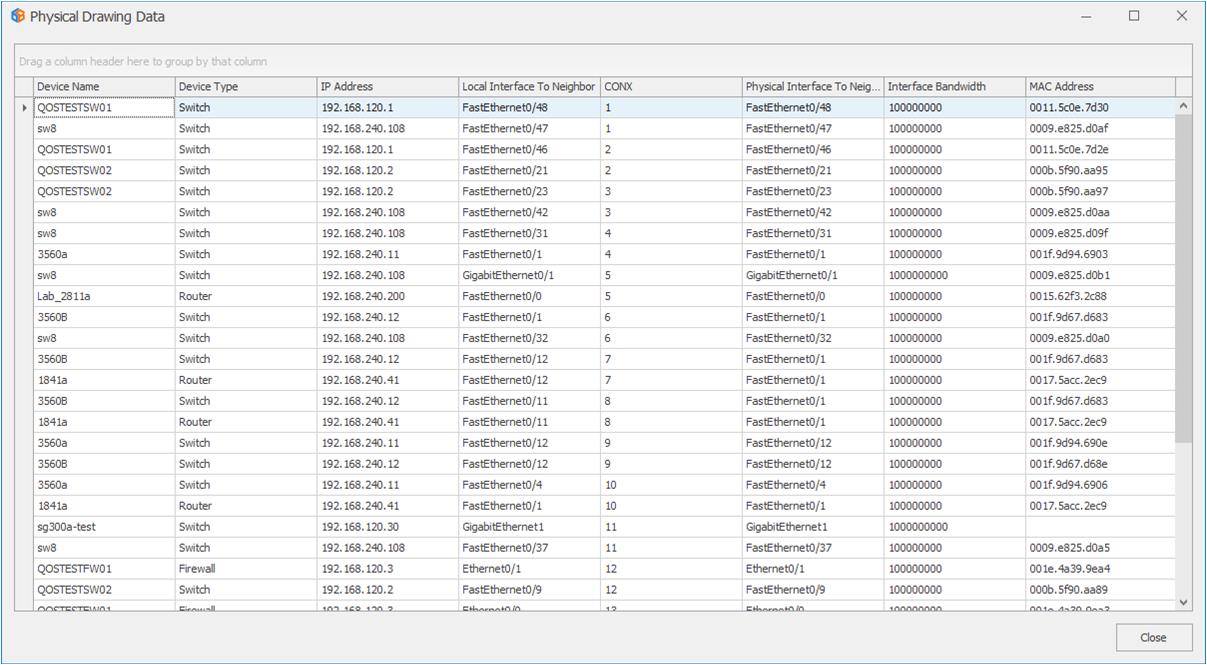Select the local interface cell FastEthernet0/37
The height and width of the screenshot is (665, 1207).
point(530,548)
